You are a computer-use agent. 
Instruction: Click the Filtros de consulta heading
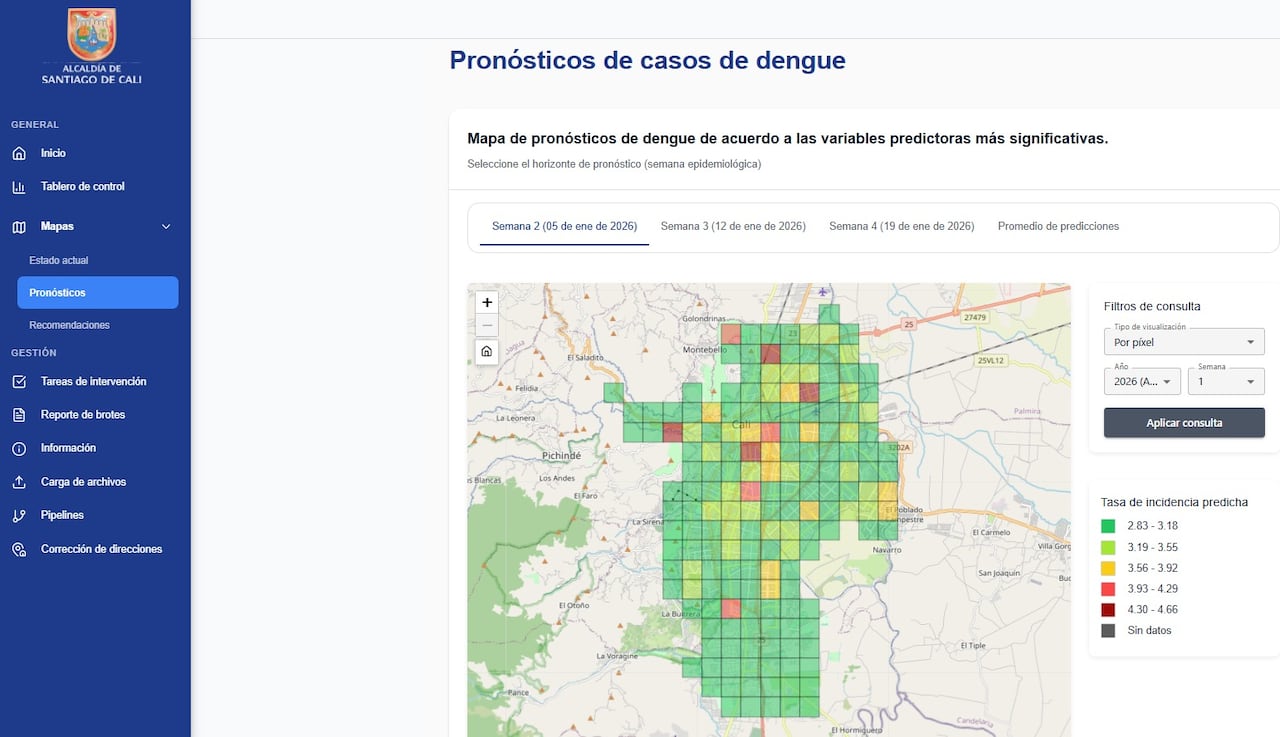(1152, 307)
